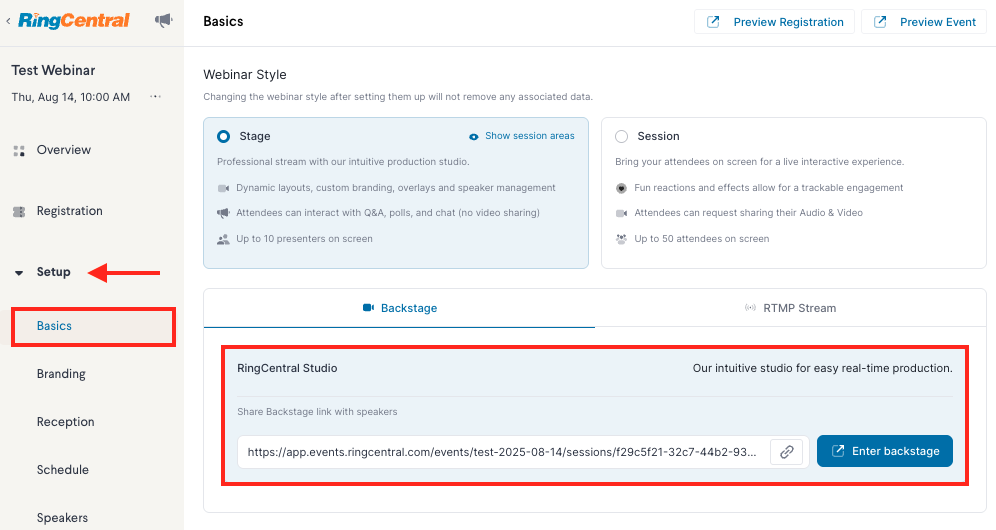Switch to the RTMP Stream tab
This screenshot has width=996, height=530.
pos(790,308)
